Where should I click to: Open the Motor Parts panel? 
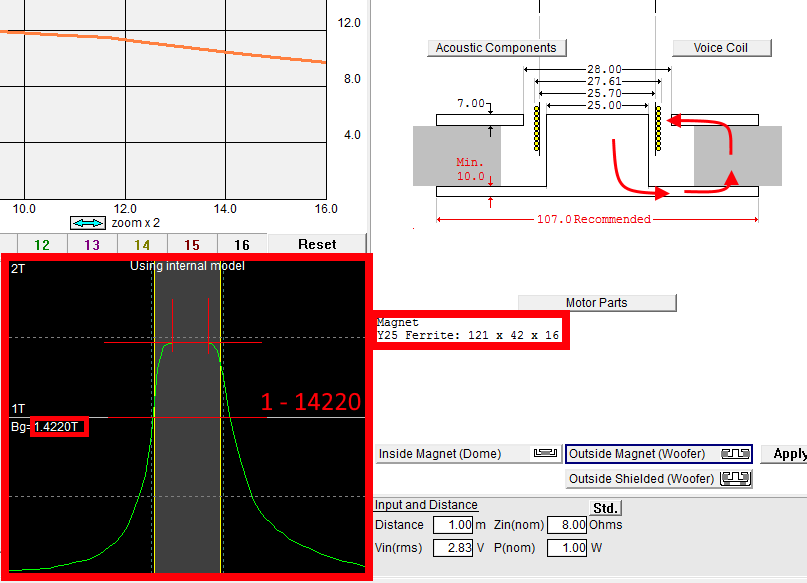pos(597,303)
